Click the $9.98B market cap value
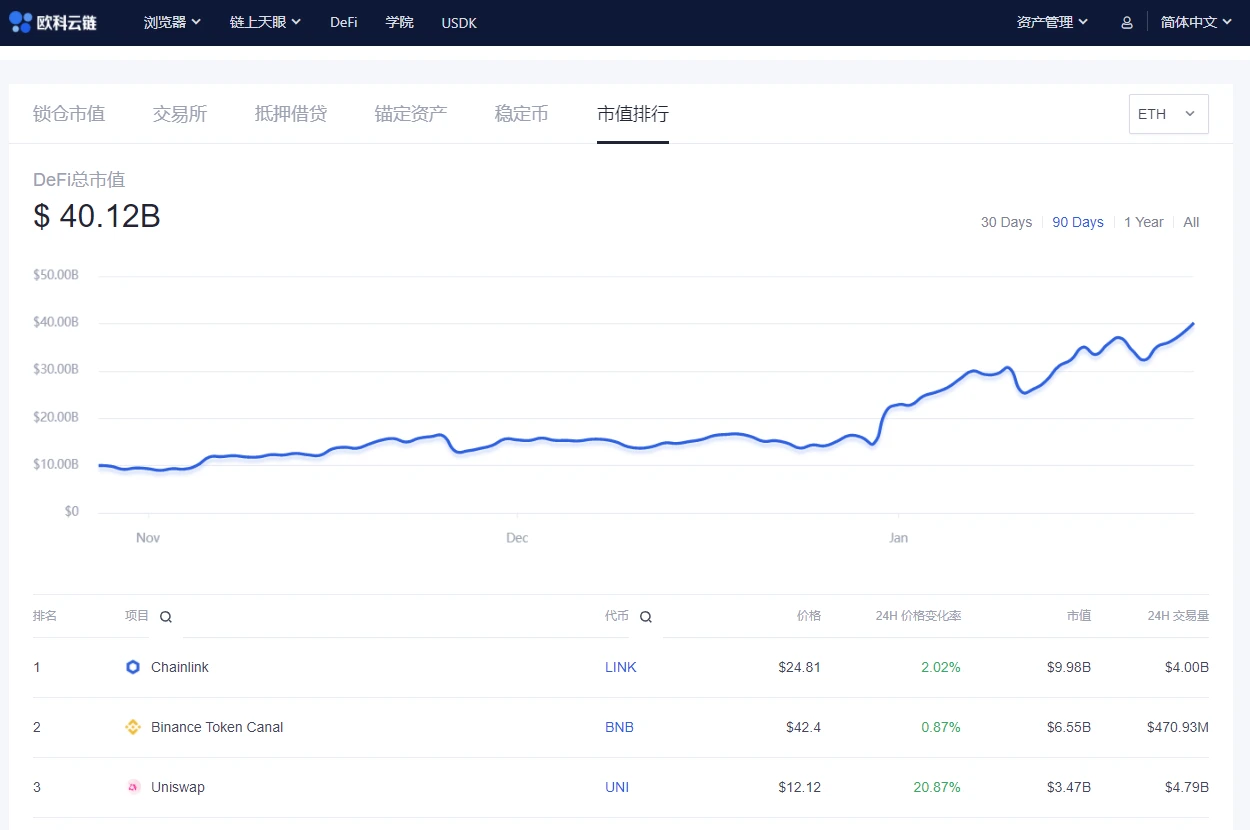 click(1068, 667)
